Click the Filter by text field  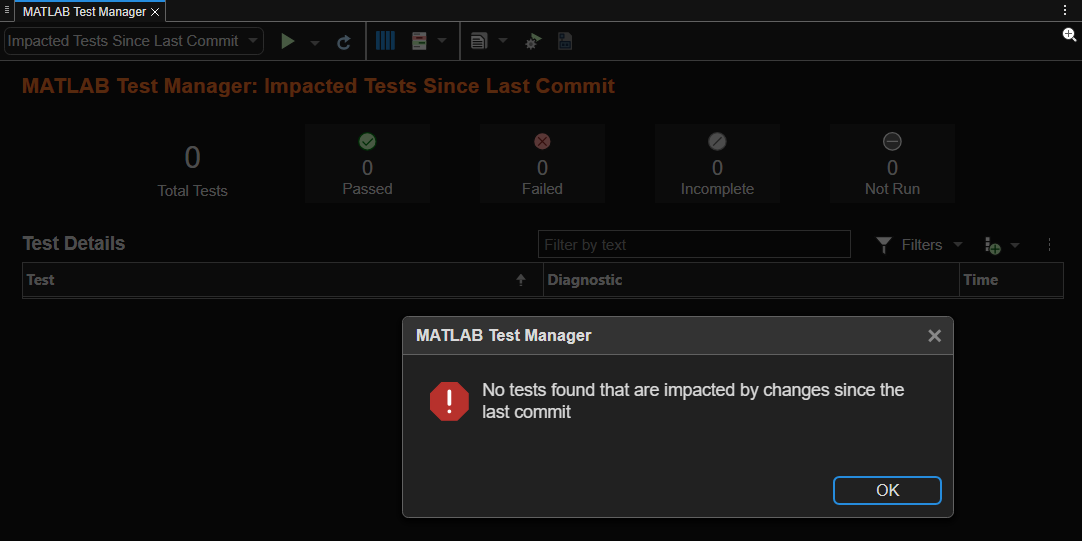tap(694, 245)
